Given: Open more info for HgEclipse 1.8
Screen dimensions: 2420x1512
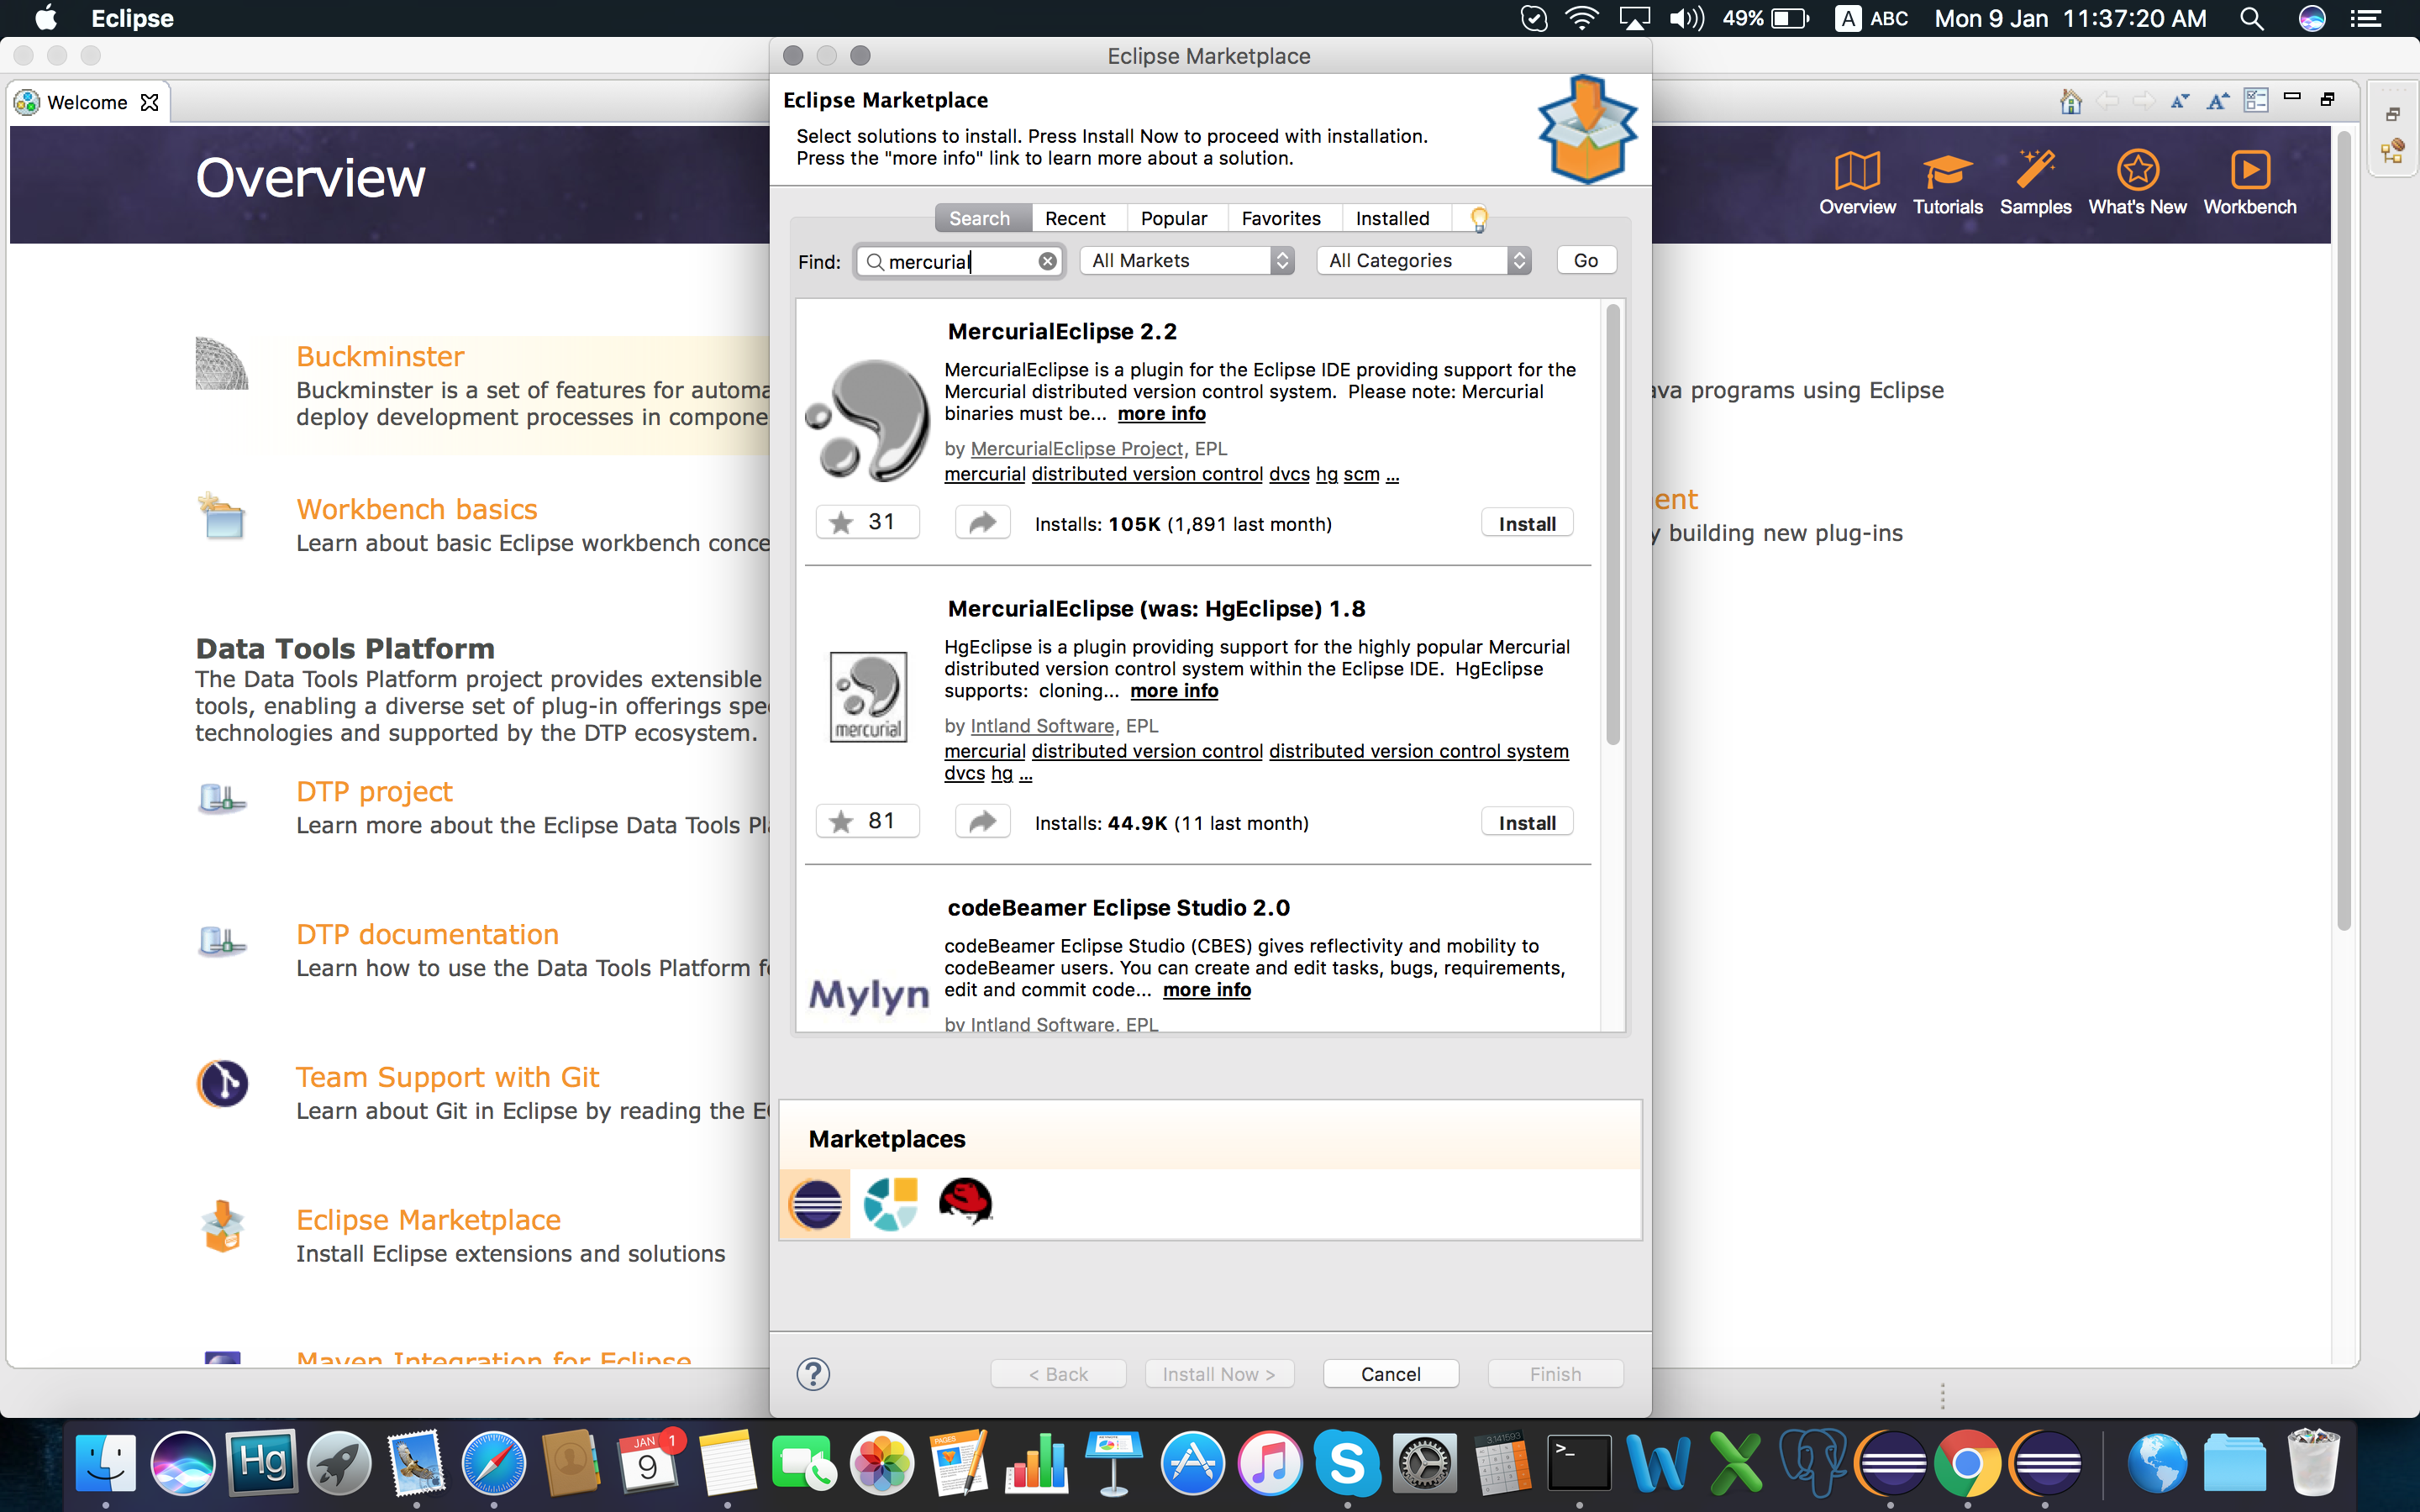Looking at the screenshot, I should pos(1174,691).
